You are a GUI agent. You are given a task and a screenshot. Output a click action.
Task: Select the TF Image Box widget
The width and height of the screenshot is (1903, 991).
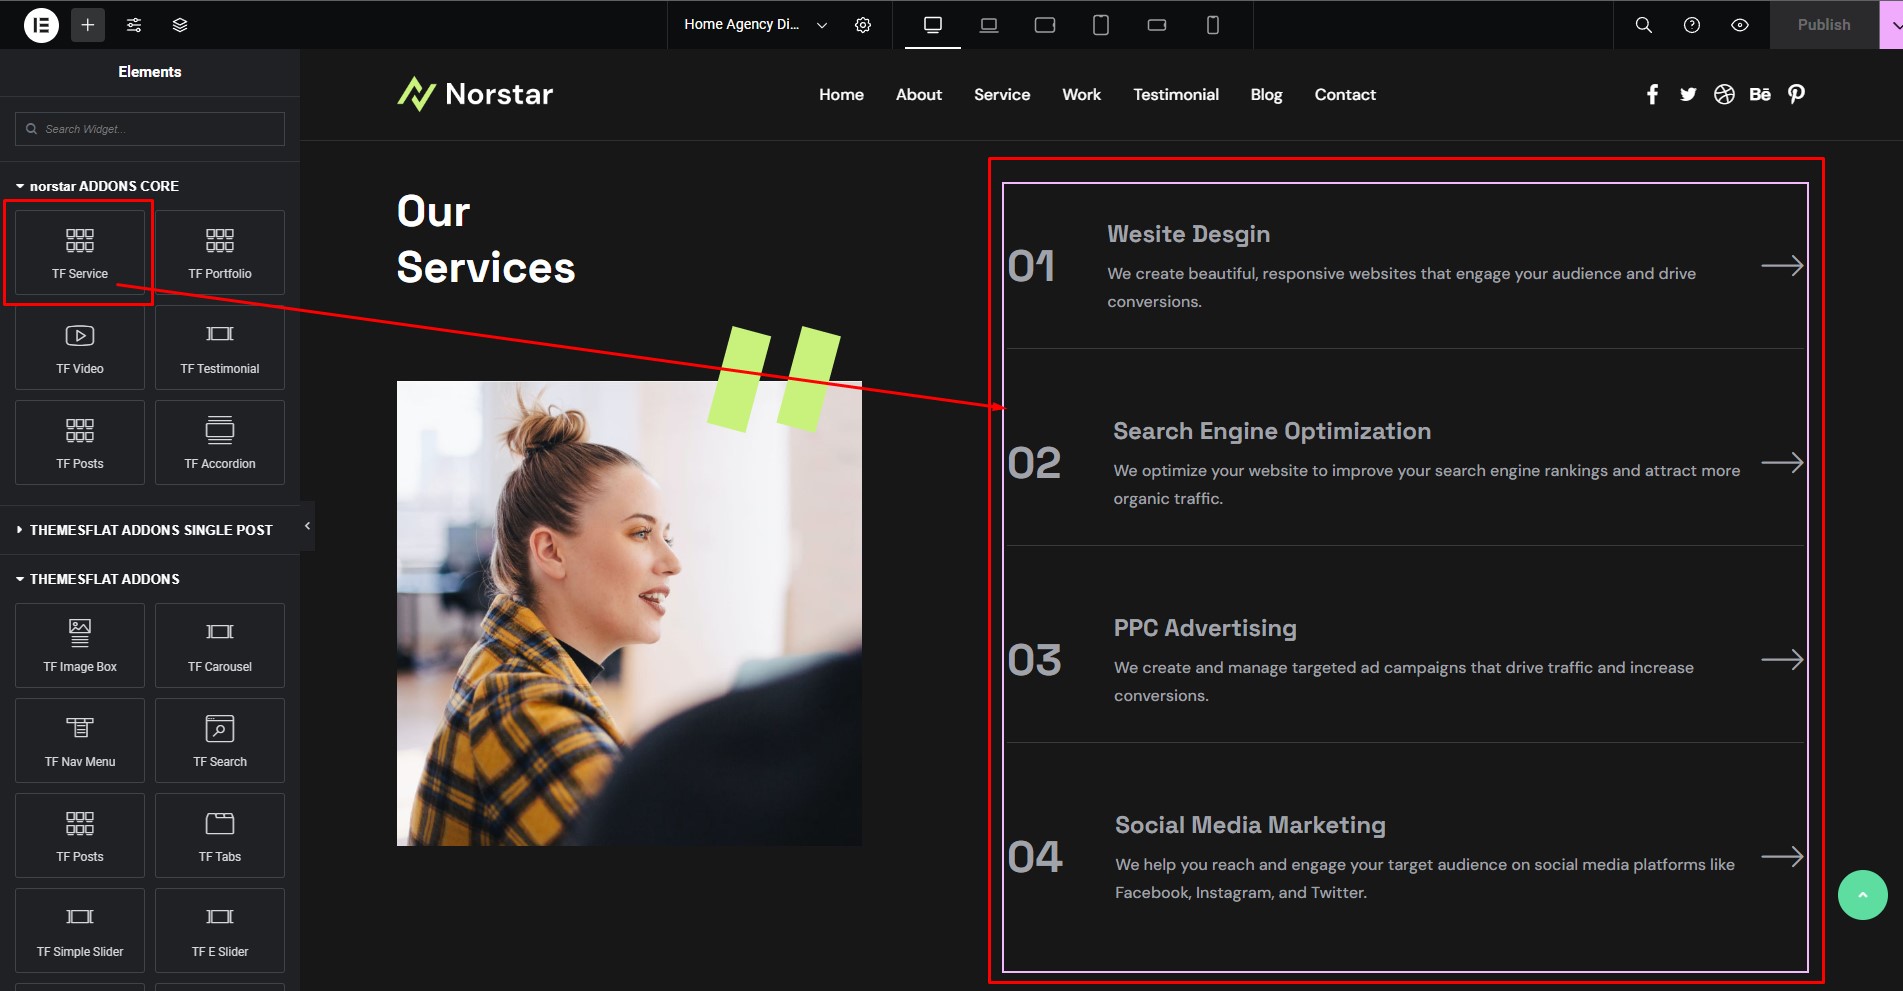click(80, 645)
